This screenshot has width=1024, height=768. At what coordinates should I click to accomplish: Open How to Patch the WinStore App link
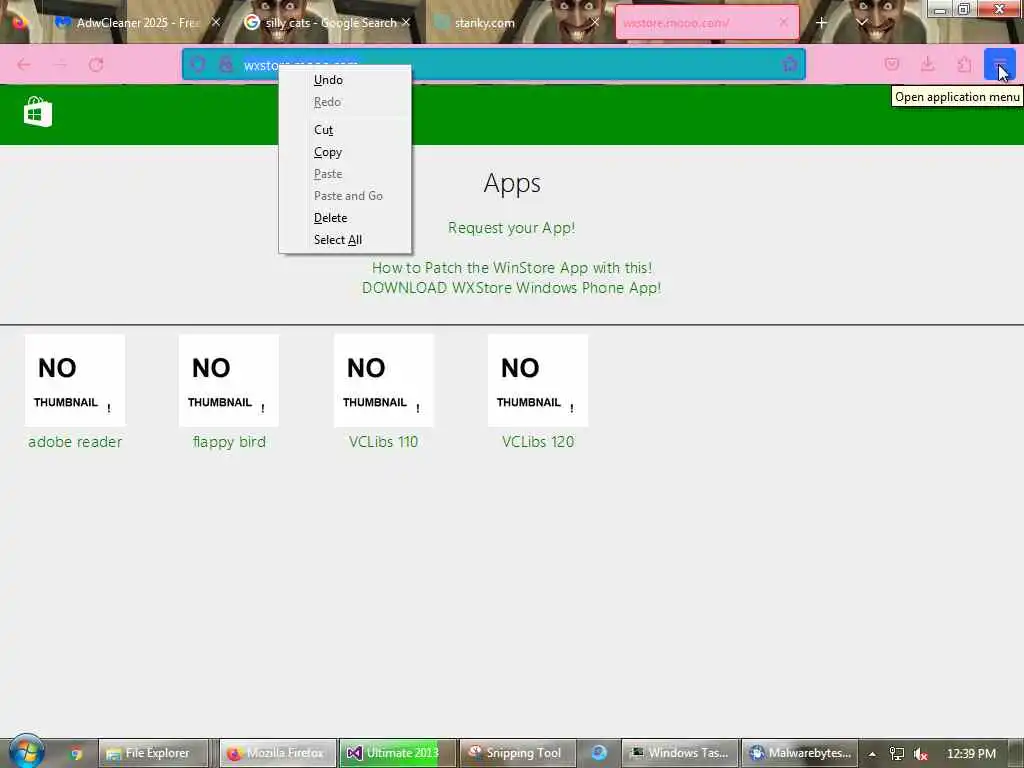coord(511,268)
